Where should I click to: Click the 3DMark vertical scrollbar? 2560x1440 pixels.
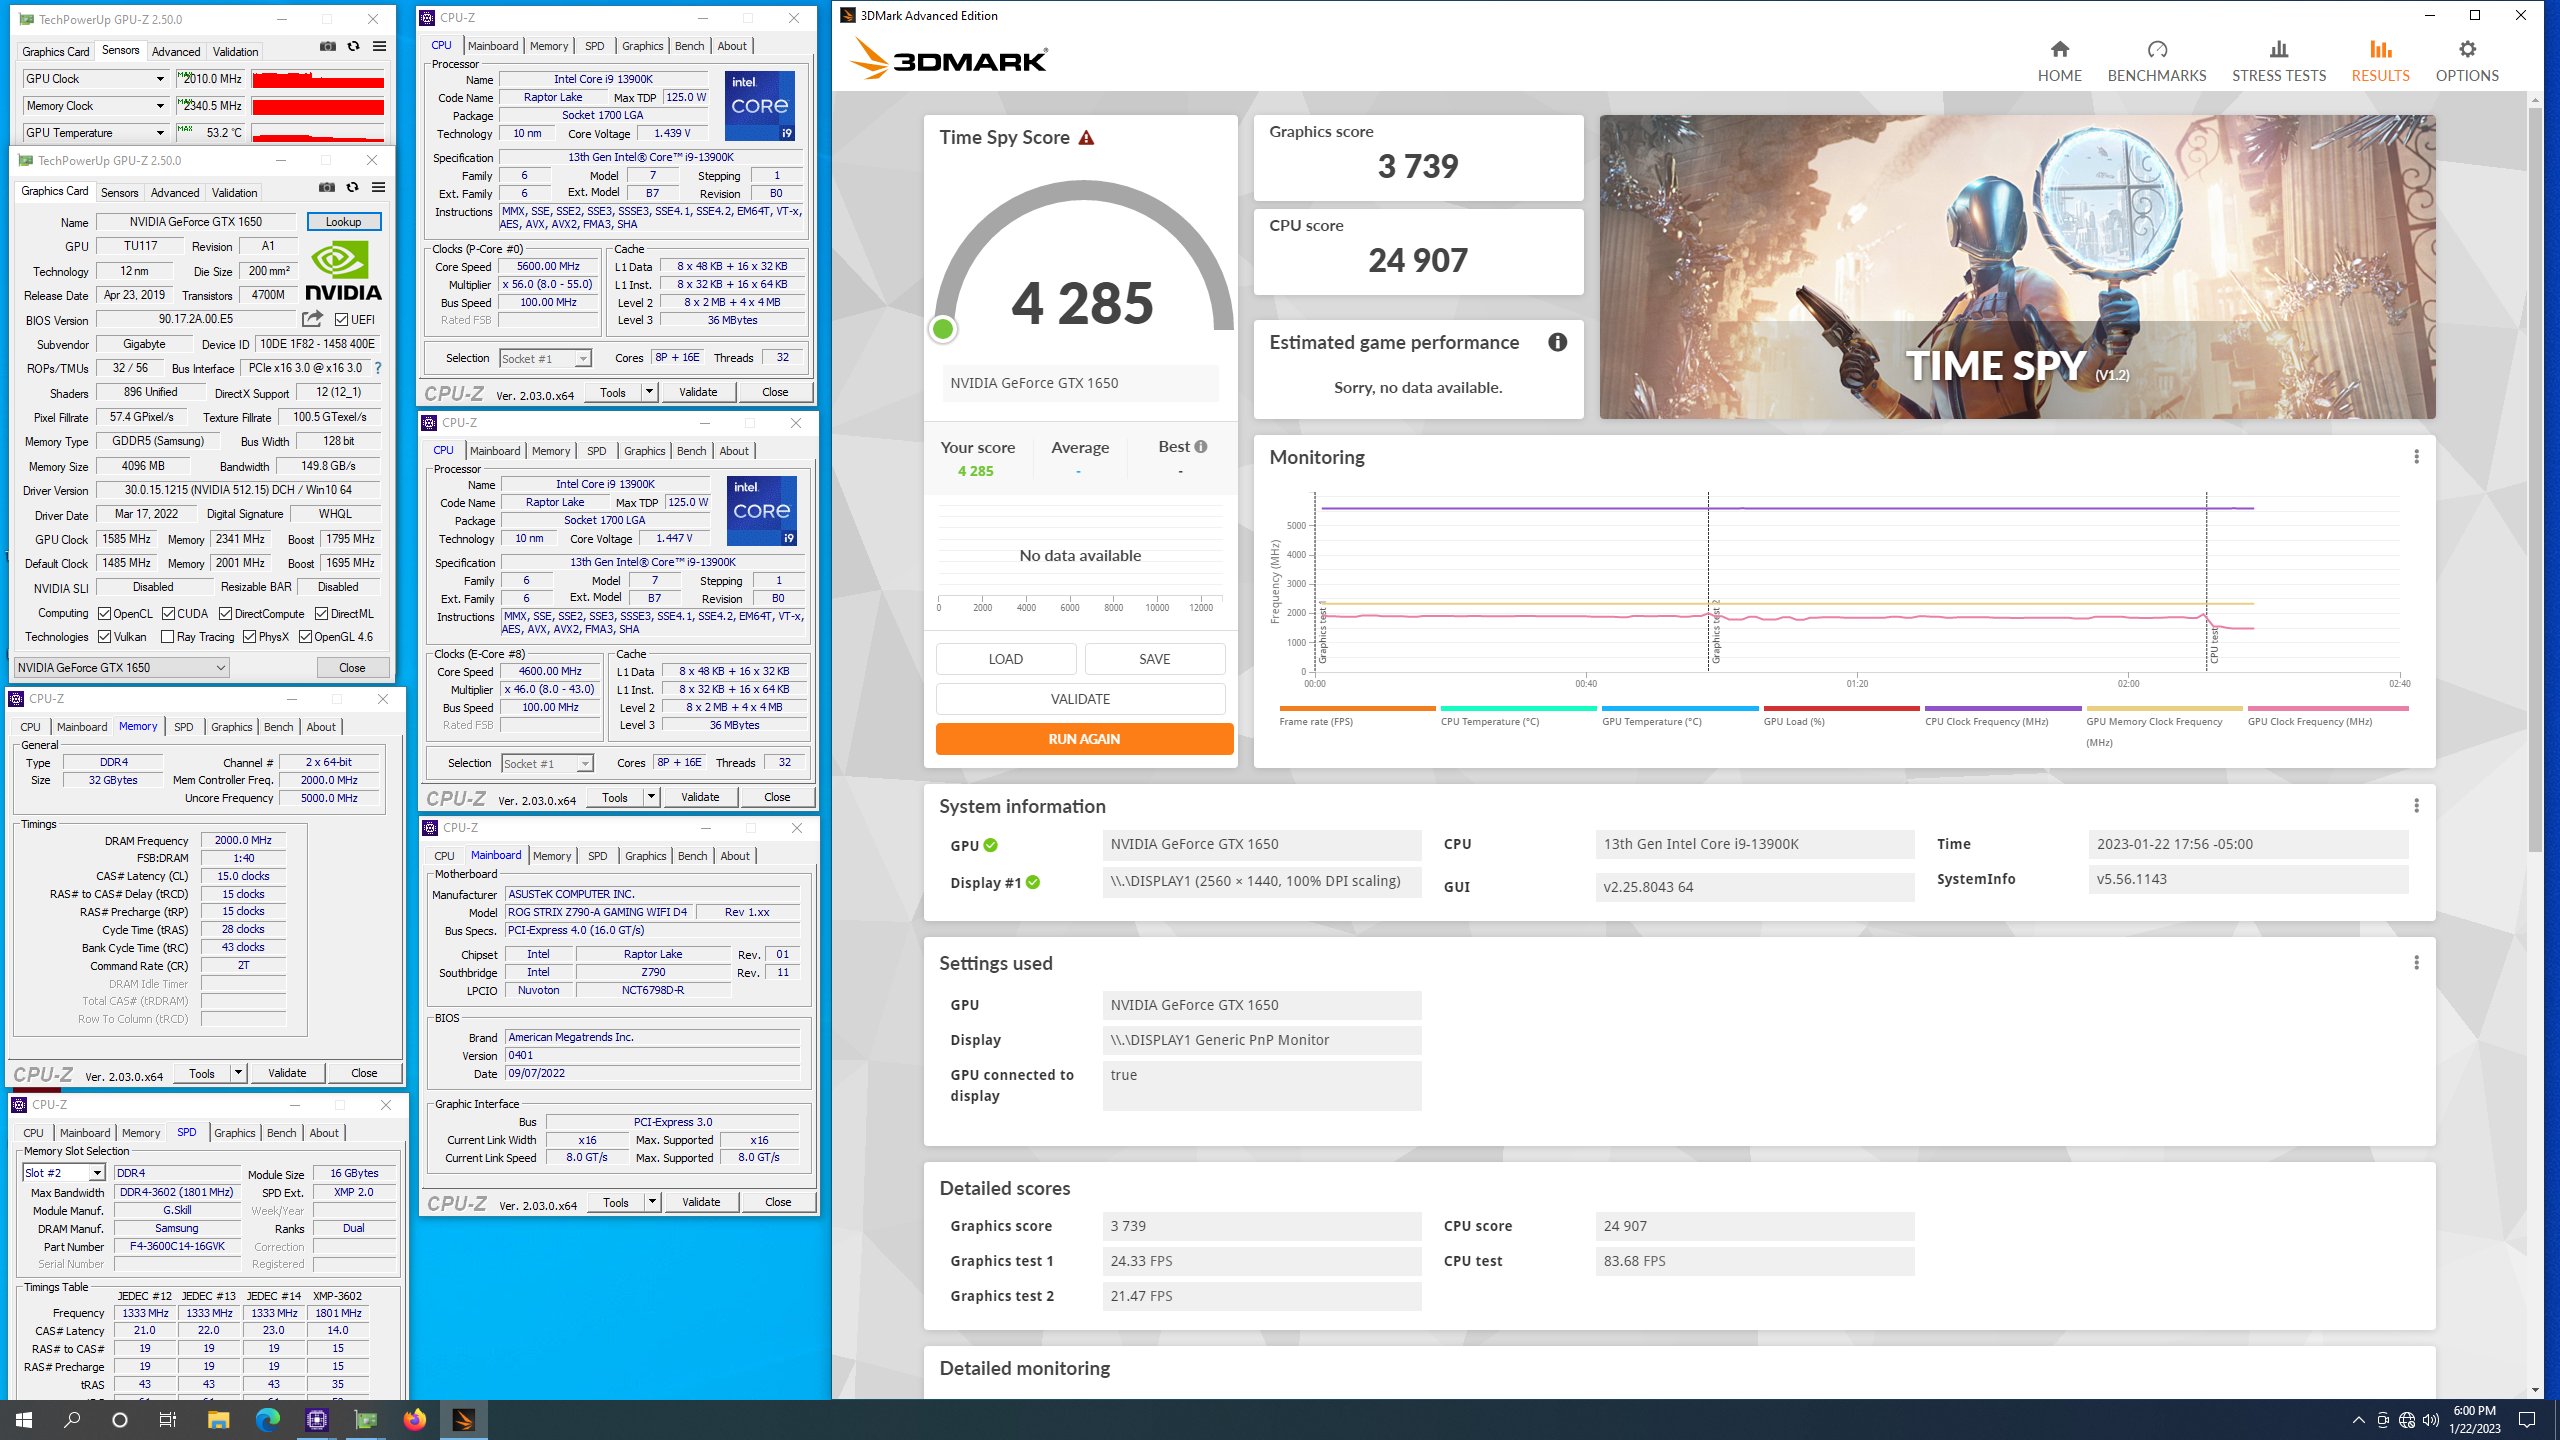(x=2534, y=480)
